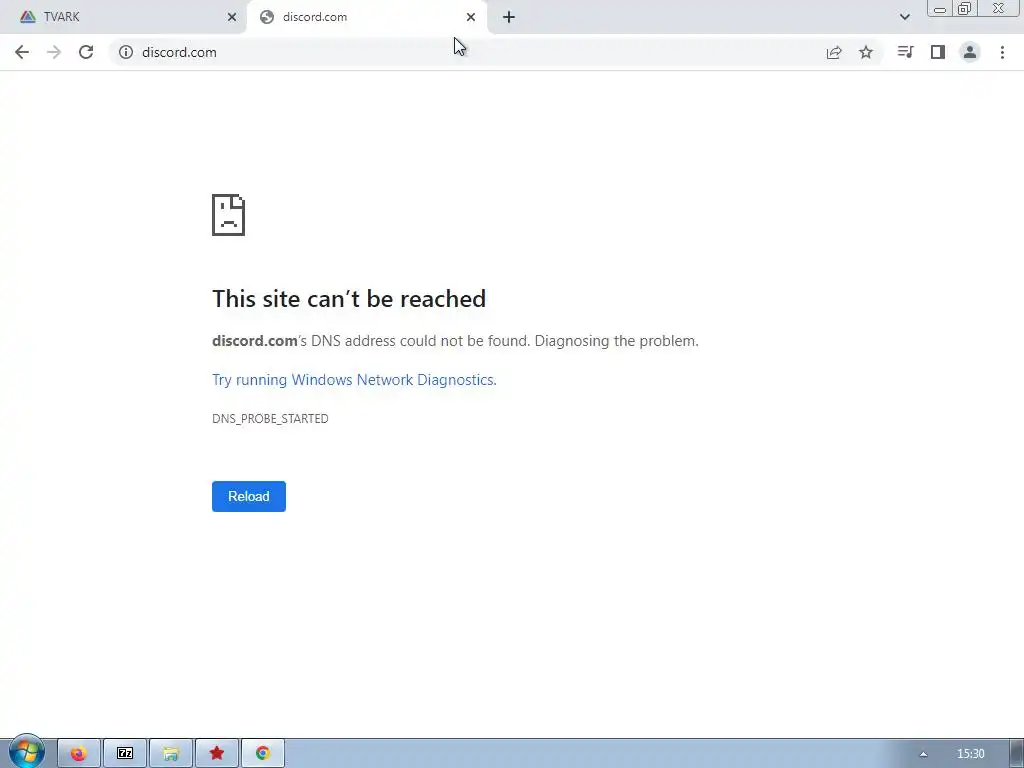Click the Chrome taskbar icon
This screenshot has height=768, width=1024.
click(263, 754)
